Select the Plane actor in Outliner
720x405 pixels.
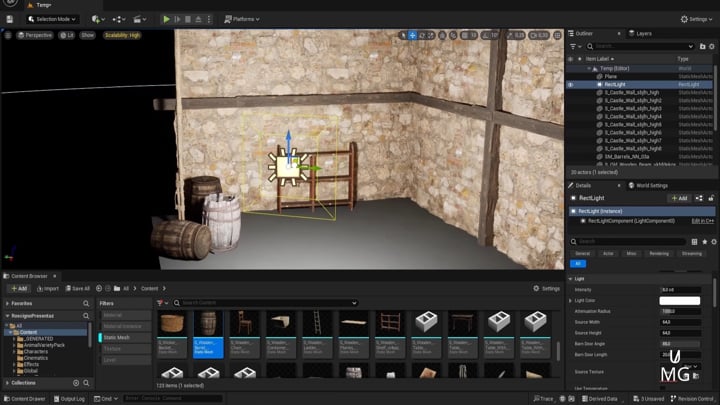tap(610, 77)
